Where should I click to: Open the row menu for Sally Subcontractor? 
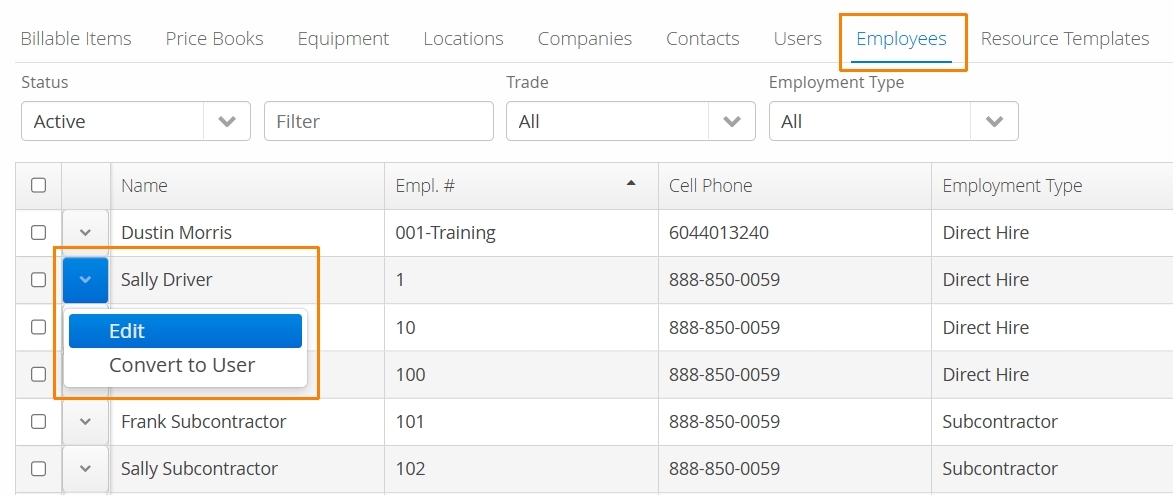click(x=85, y=469)
